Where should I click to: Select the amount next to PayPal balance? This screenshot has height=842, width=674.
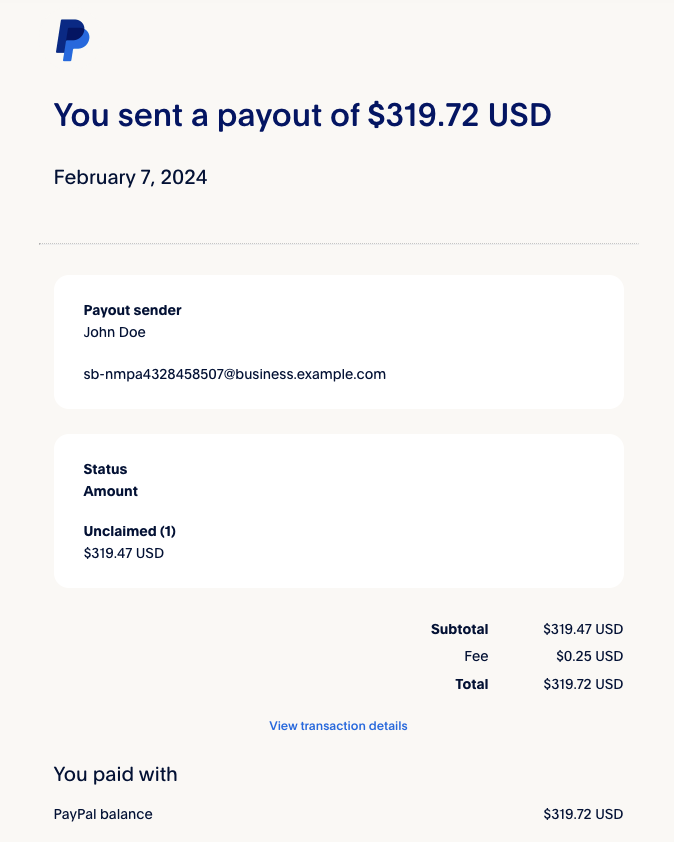click(583, 814)
